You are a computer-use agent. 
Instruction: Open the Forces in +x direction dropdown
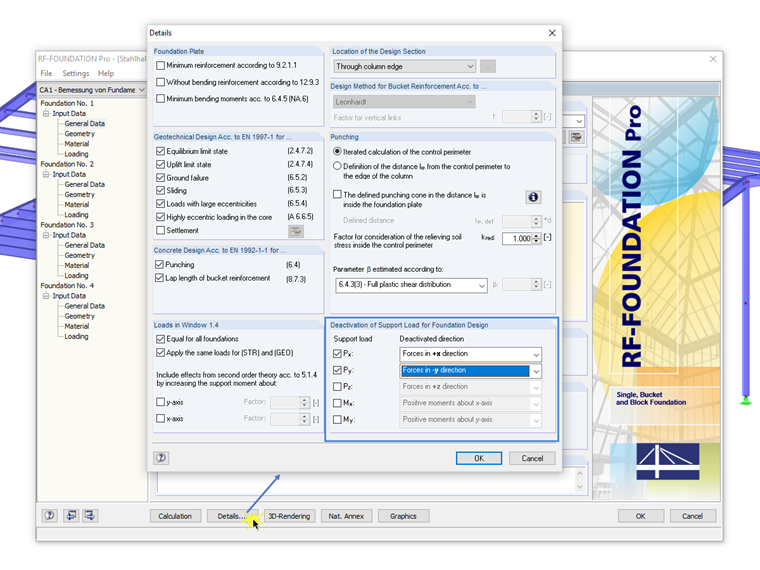tap(471, 354)
